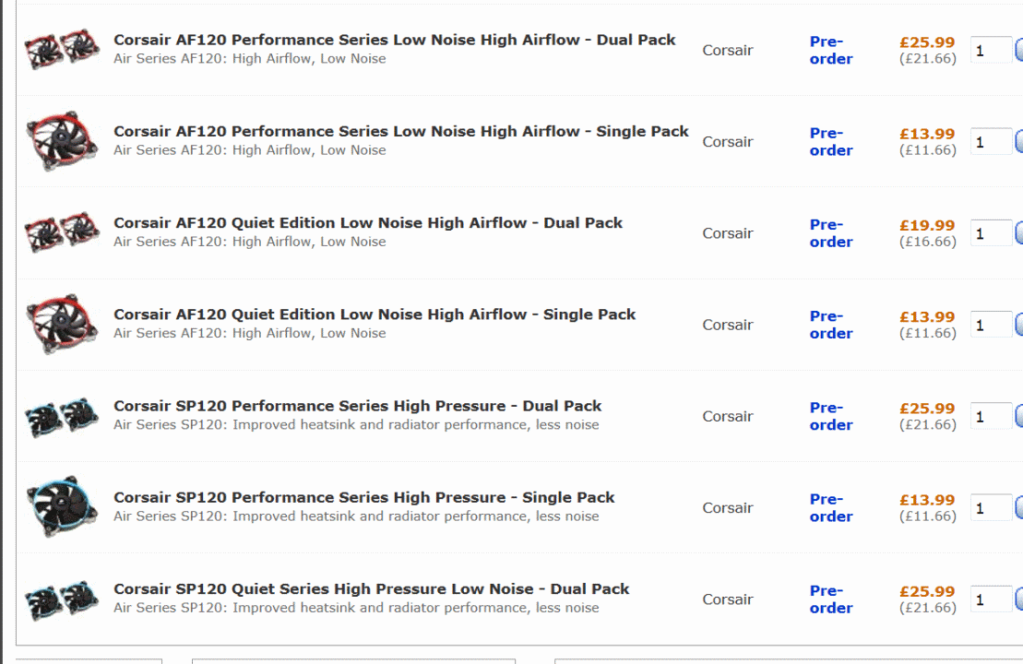Click quantity field for AF120 Performance Dual Pack

(990, 51)
